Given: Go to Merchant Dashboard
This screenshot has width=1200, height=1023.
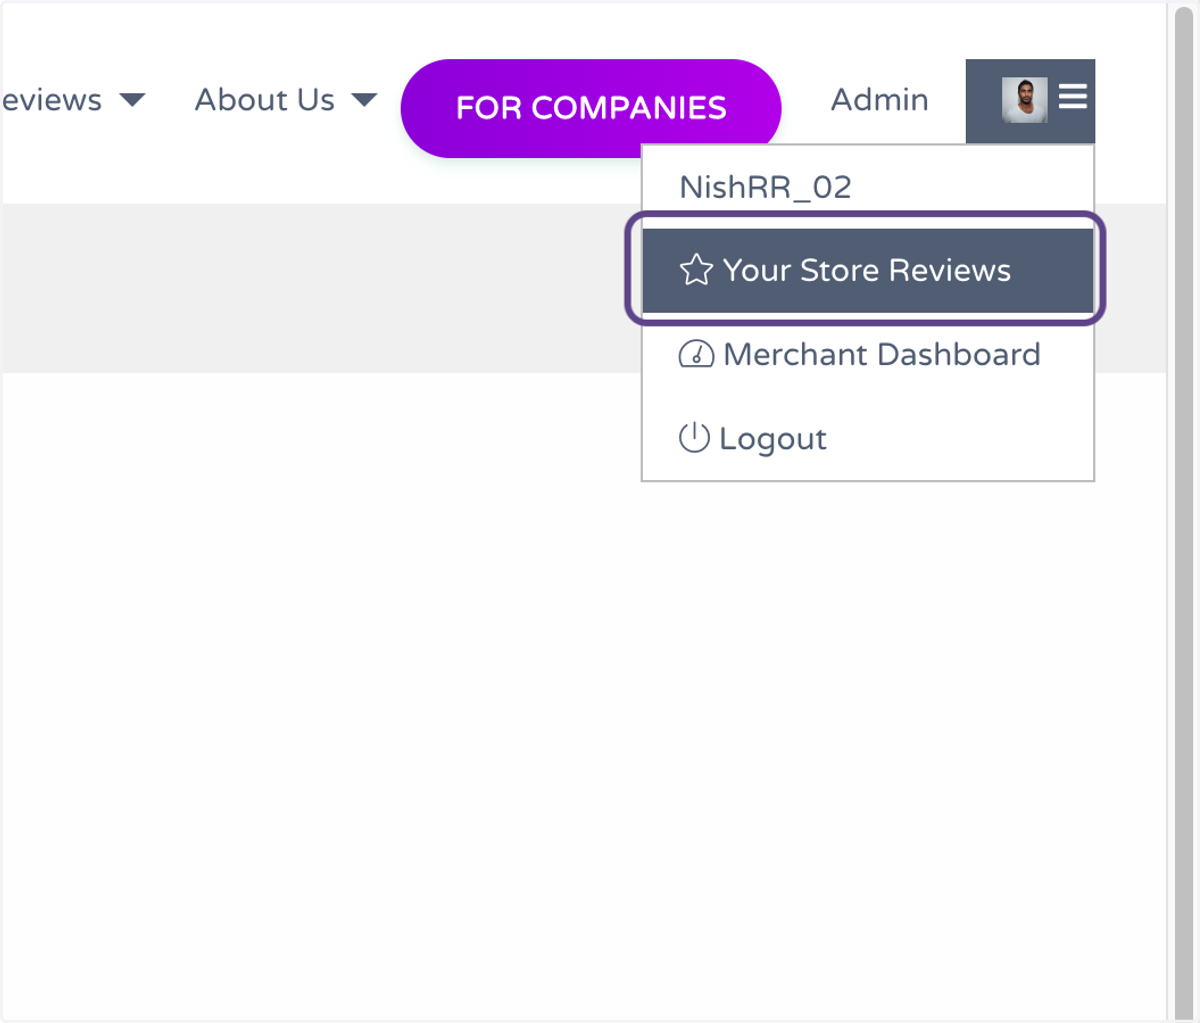Looking at the screenshot, I should [x=868, y=354].
